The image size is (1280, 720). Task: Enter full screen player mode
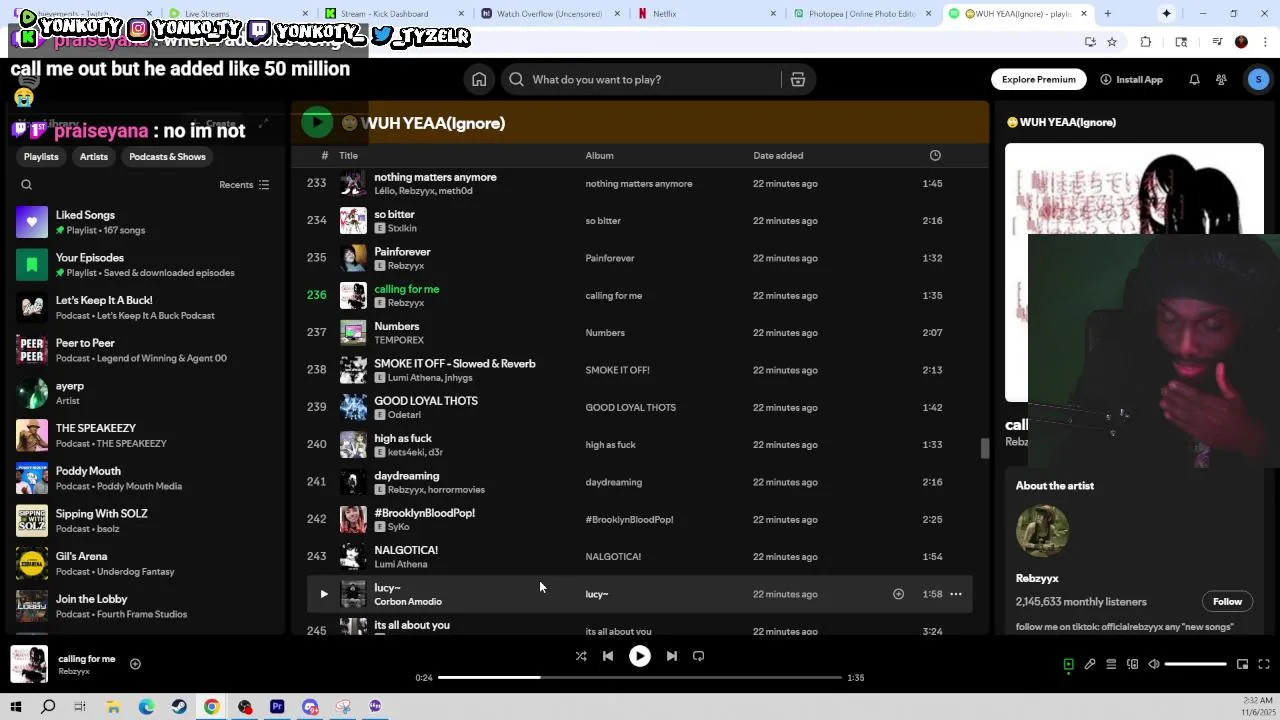pos(1264,664)
